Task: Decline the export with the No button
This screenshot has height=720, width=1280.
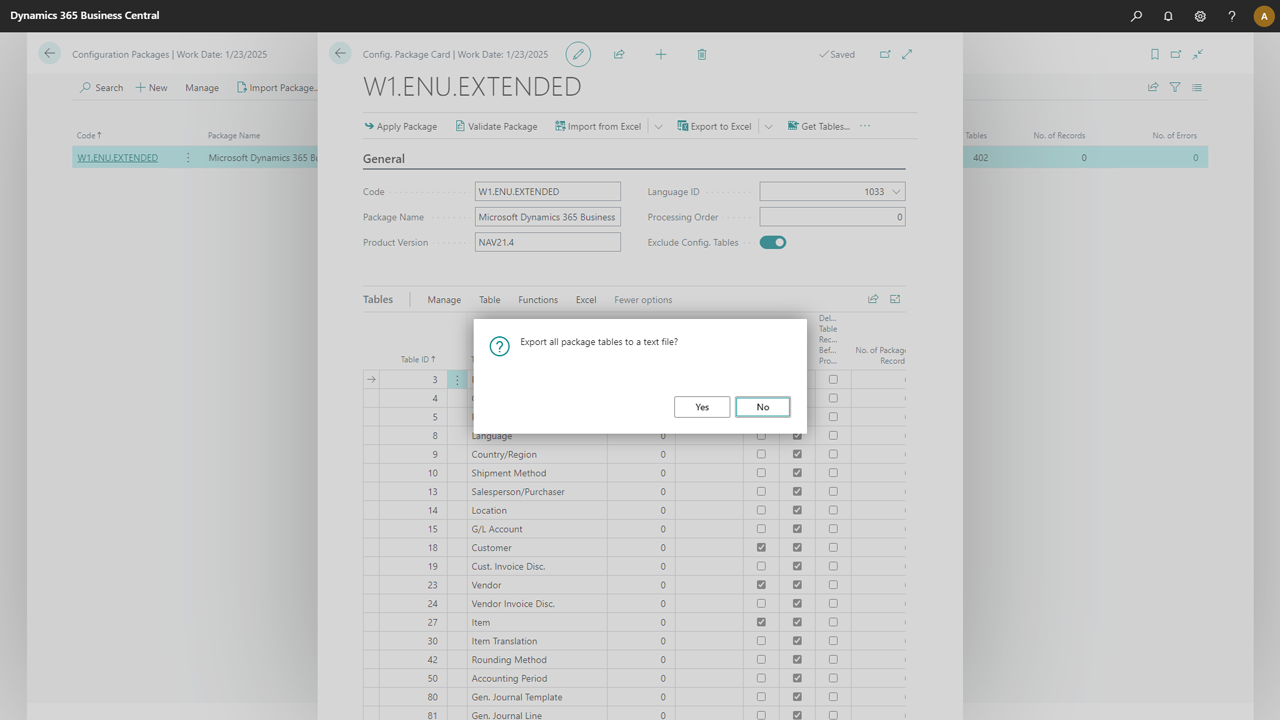Action: 763,407
